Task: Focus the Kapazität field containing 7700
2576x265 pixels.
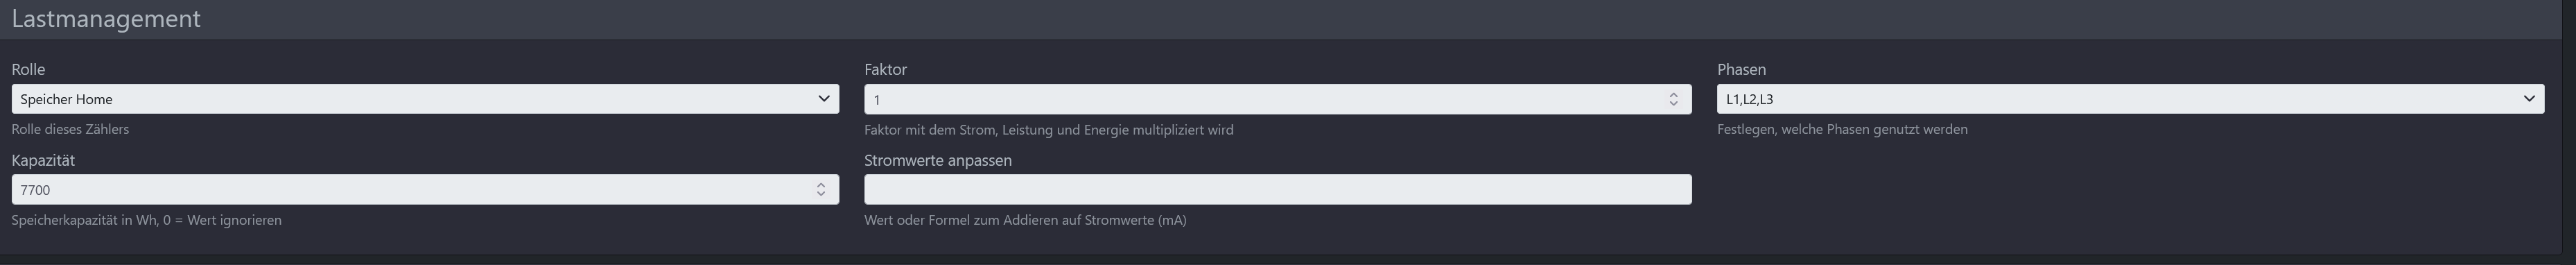Action: (425, 190)
